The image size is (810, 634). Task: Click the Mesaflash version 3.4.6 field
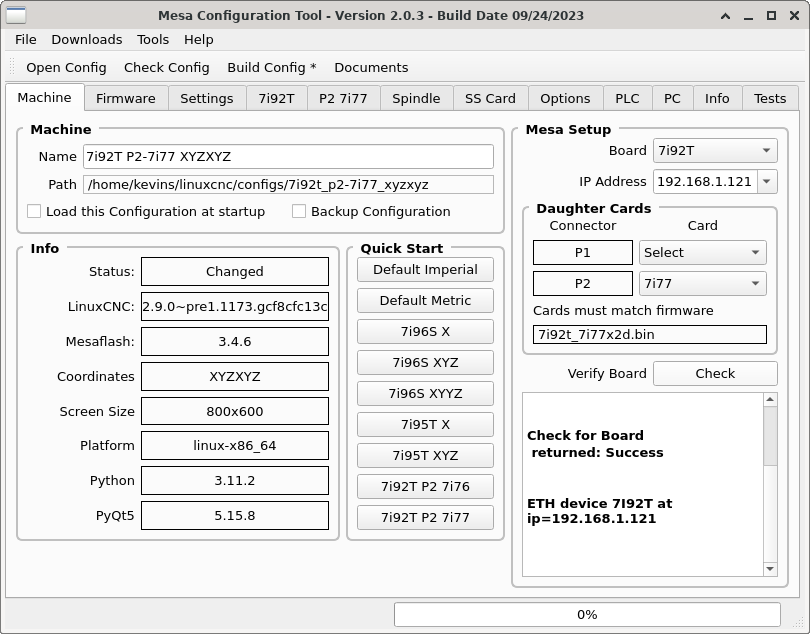235,342
